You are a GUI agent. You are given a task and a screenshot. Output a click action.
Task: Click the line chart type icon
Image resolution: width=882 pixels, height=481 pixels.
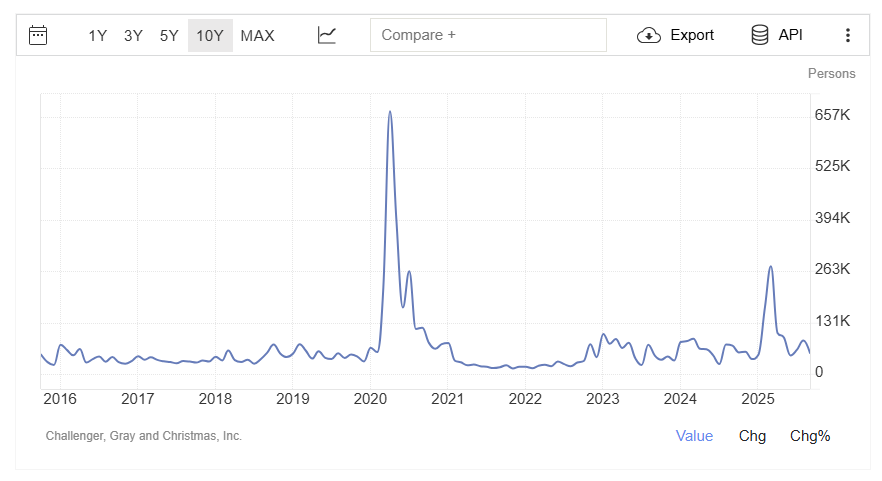327,35
